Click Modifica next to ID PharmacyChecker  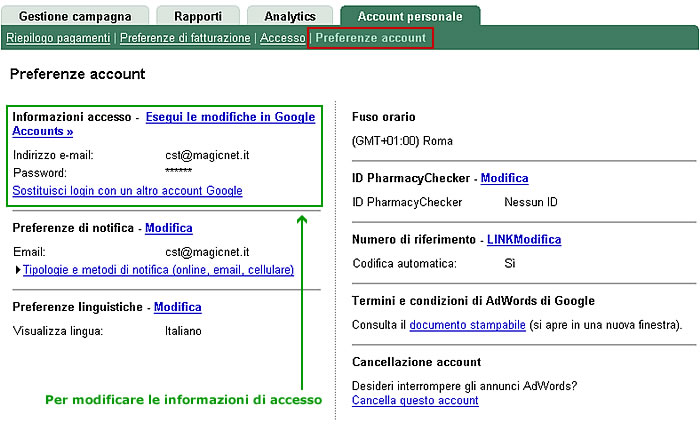pyautogui.click(x=504, y=178)
